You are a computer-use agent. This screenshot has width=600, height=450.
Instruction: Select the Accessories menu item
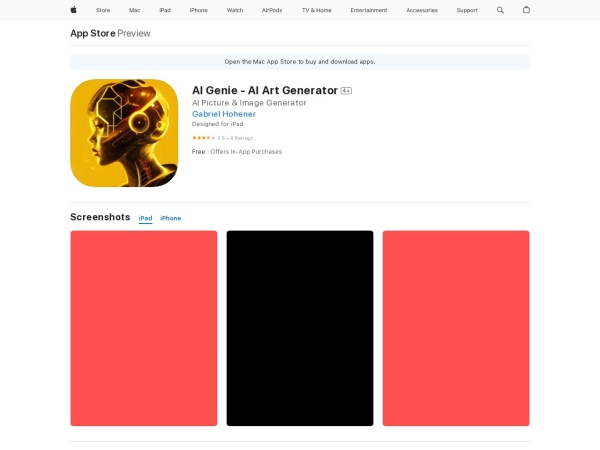pyautogui.click(x=422, y=10)
